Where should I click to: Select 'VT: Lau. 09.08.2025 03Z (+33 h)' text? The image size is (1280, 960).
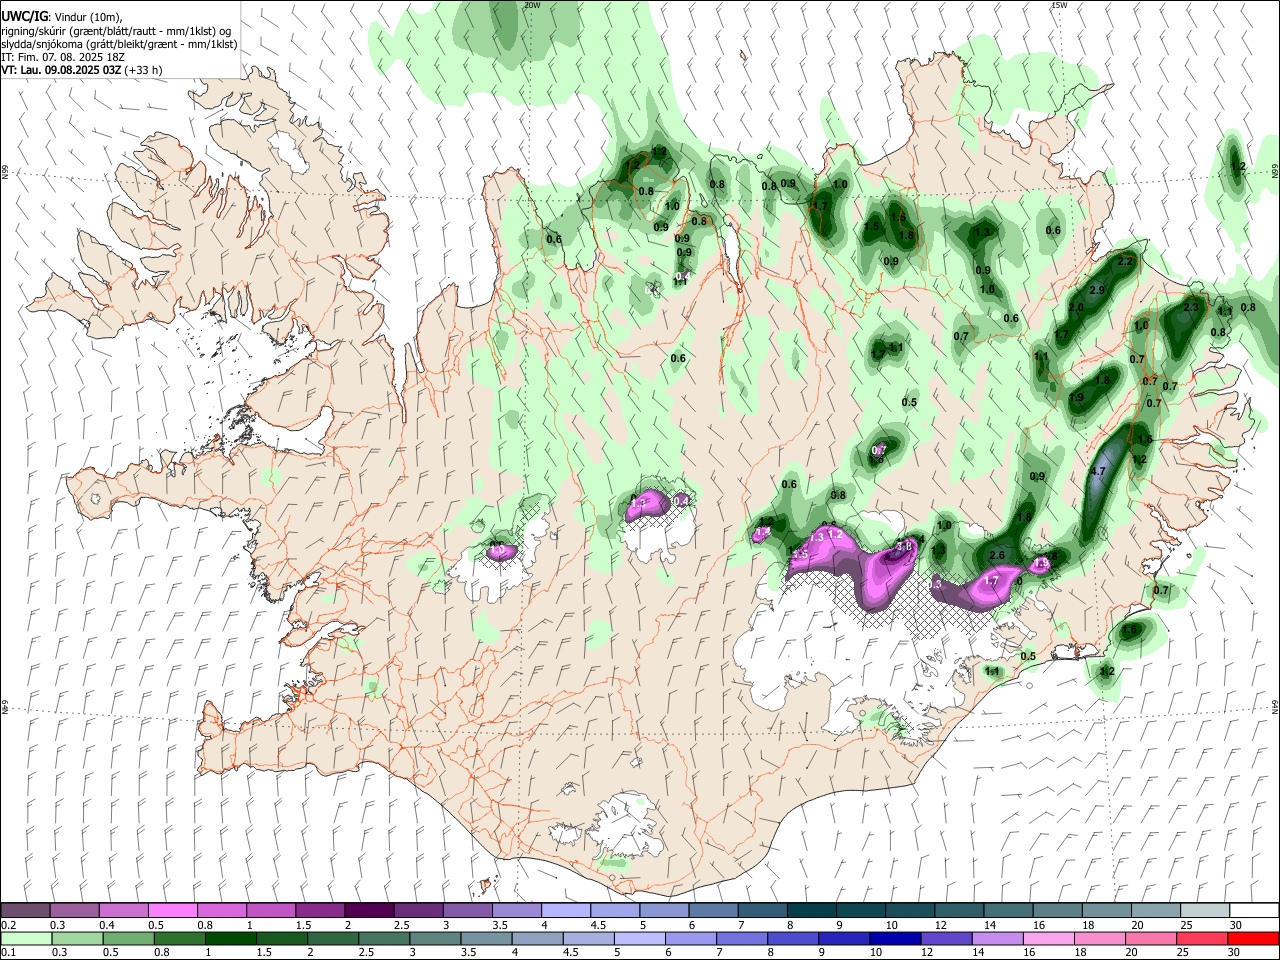coord(82,70)
